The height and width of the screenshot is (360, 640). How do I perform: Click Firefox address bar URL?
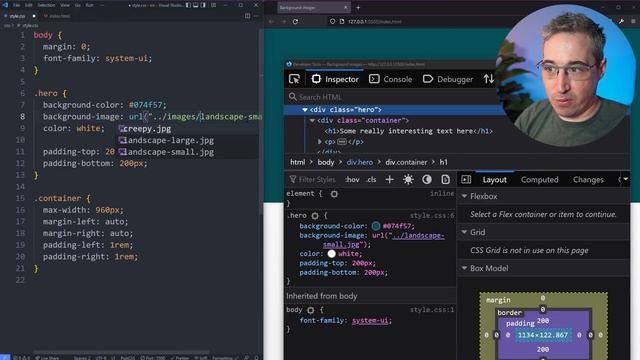click(x=374, y=22)
